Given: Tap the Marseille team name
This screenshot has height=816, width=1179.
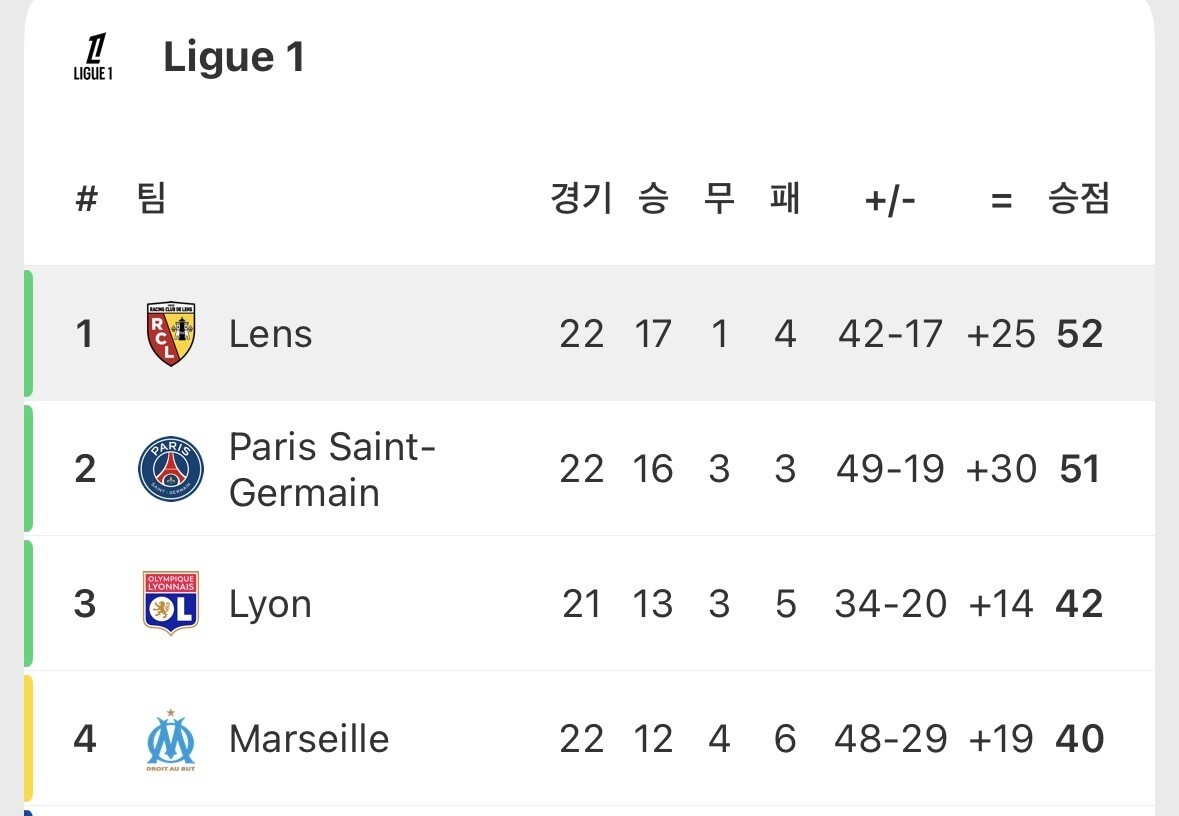Looking at the screenshot, I should point(309,739).
